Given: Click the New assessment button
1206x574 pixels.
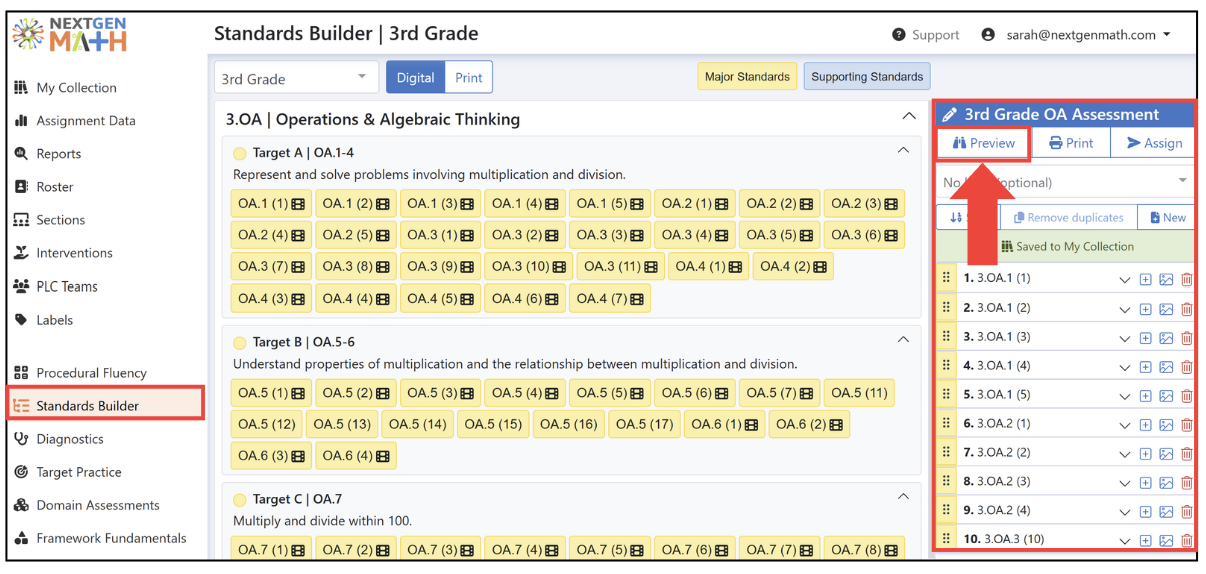Looking at the screenshot, I should tap(1166, 217).
